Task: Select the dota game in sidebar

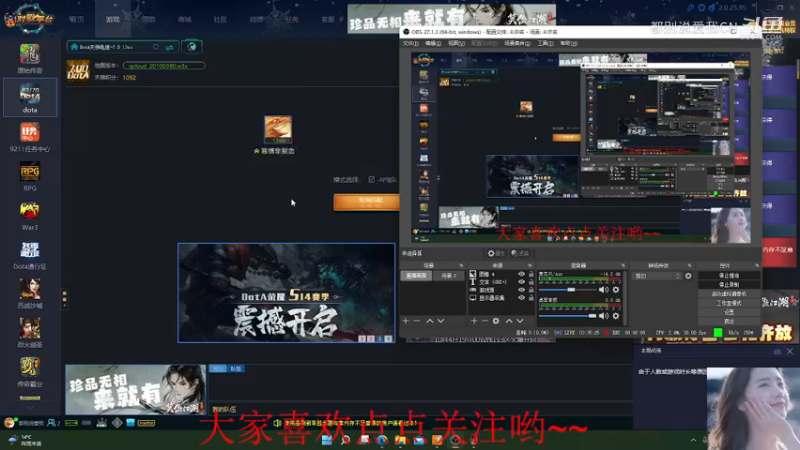Action: [30, 97]
